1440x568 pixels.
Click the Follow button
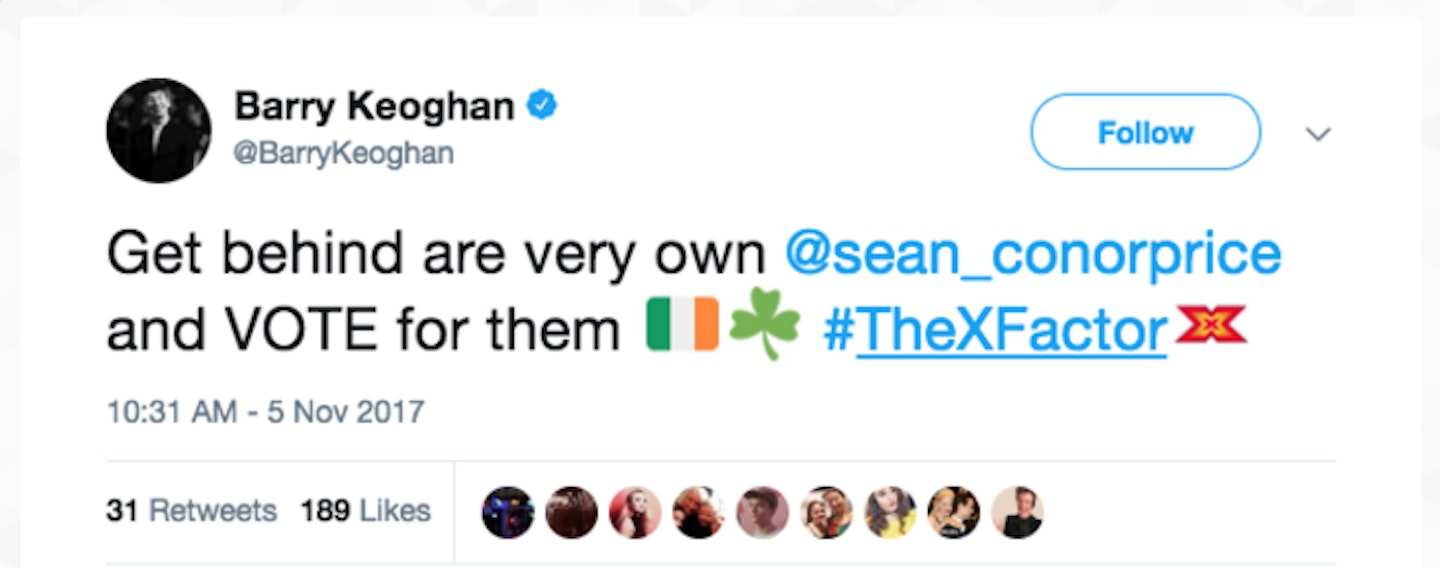(1145, 132)
